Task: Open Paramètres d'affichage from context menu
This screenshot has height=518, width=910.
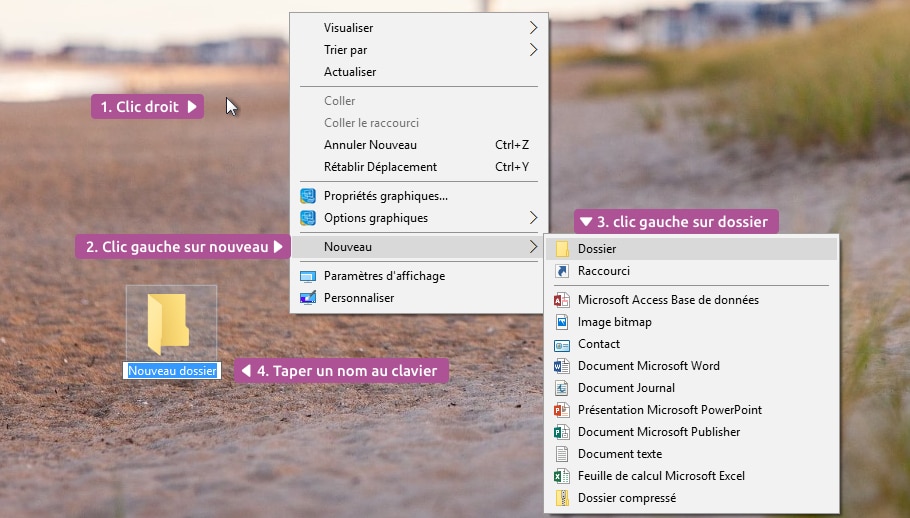Action: (384, 276)
